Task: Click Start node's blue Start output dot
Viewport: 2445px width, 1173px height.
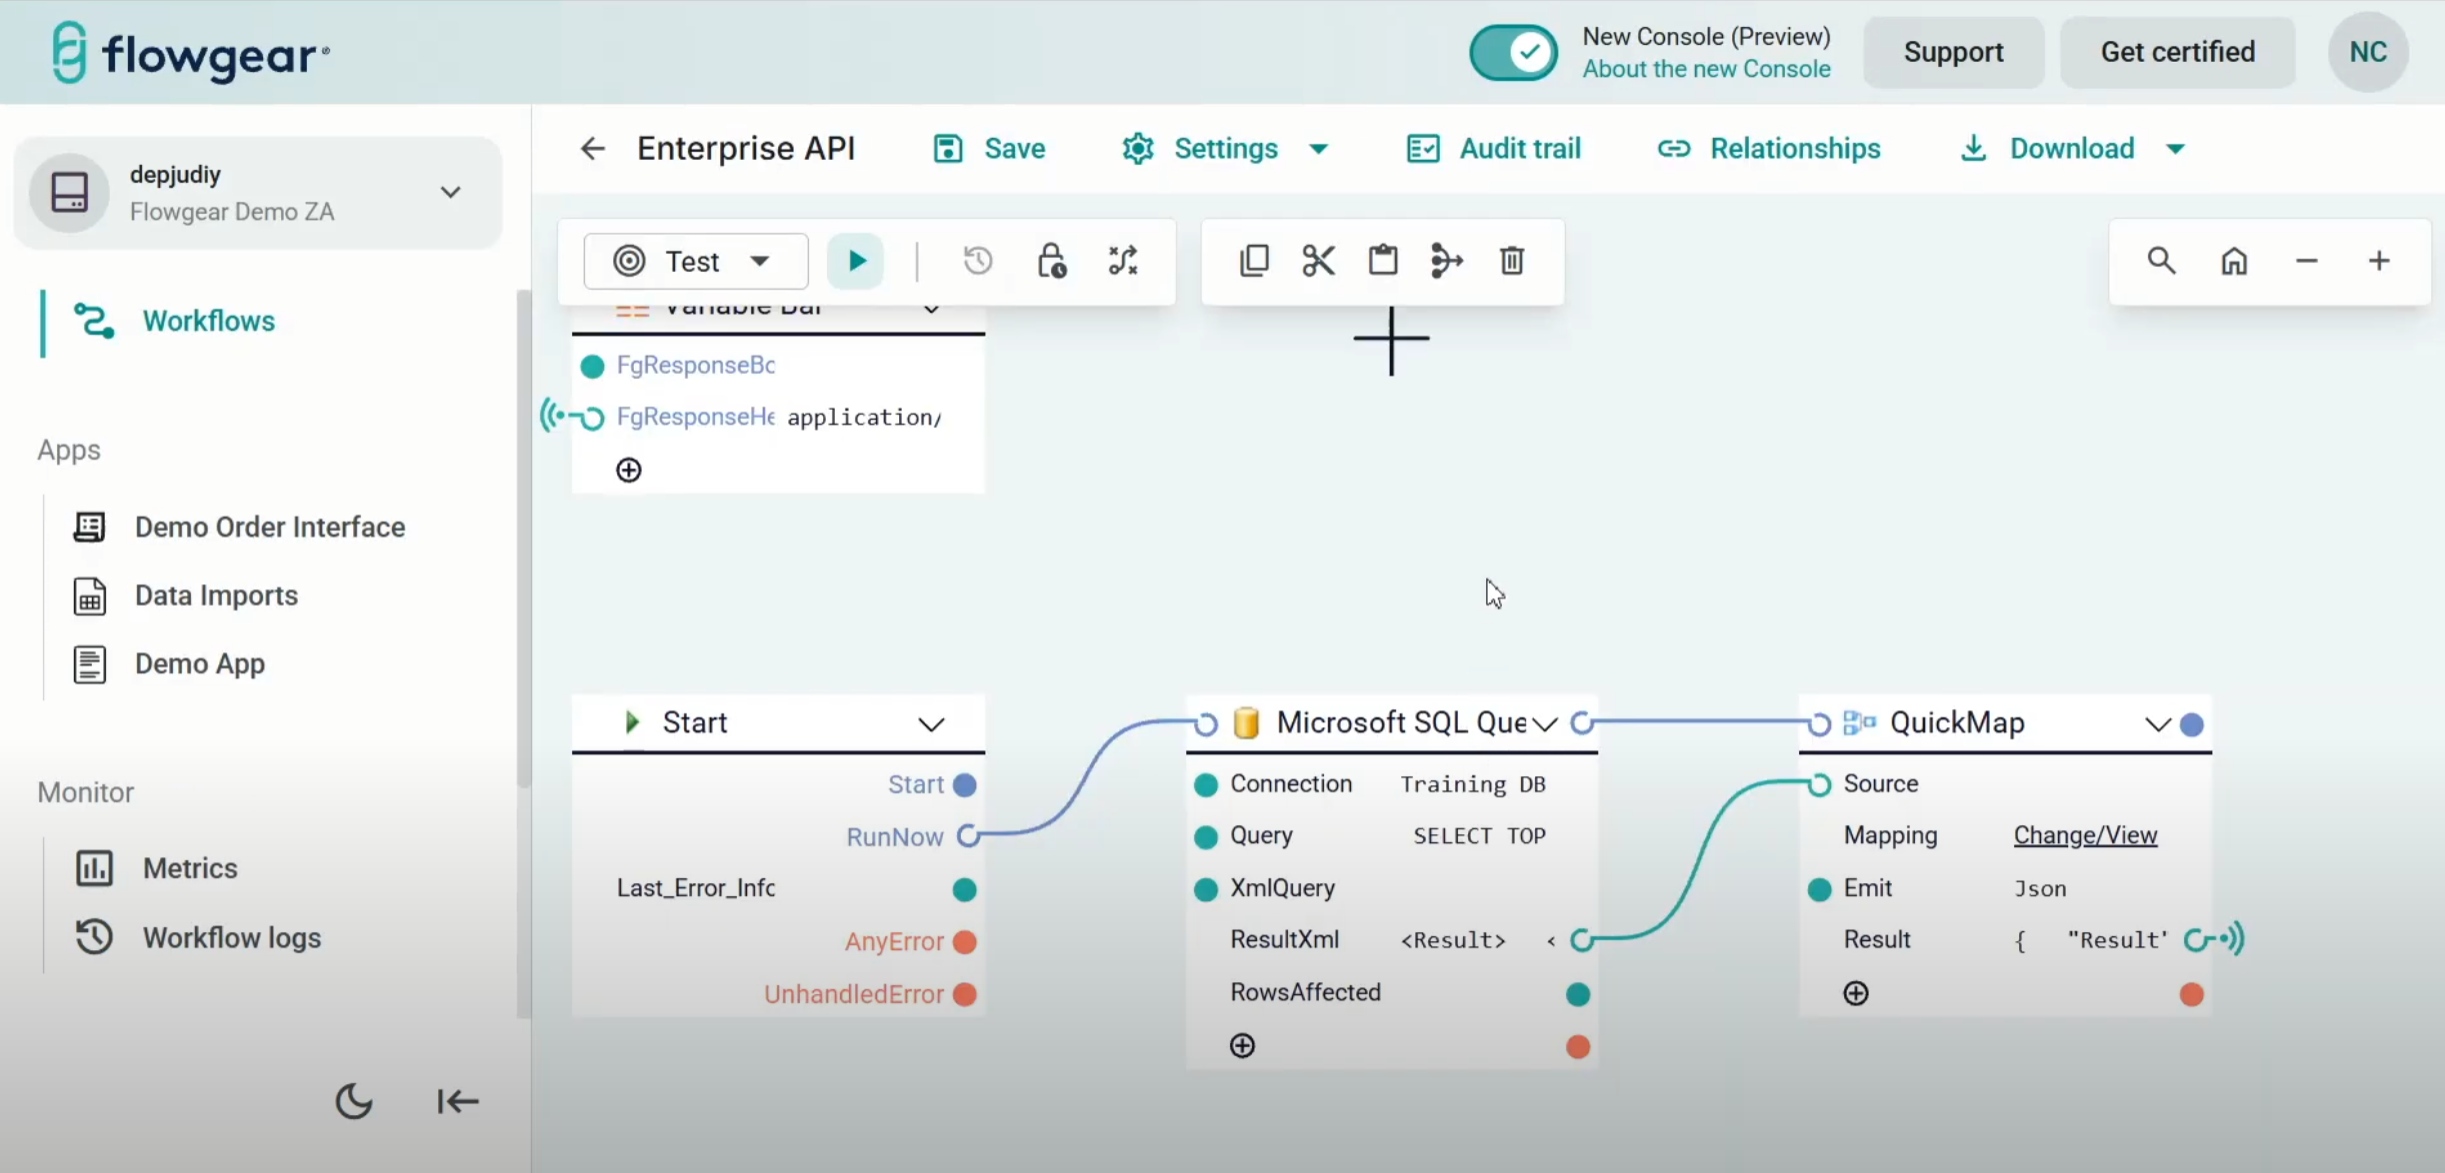Action: 964,785
